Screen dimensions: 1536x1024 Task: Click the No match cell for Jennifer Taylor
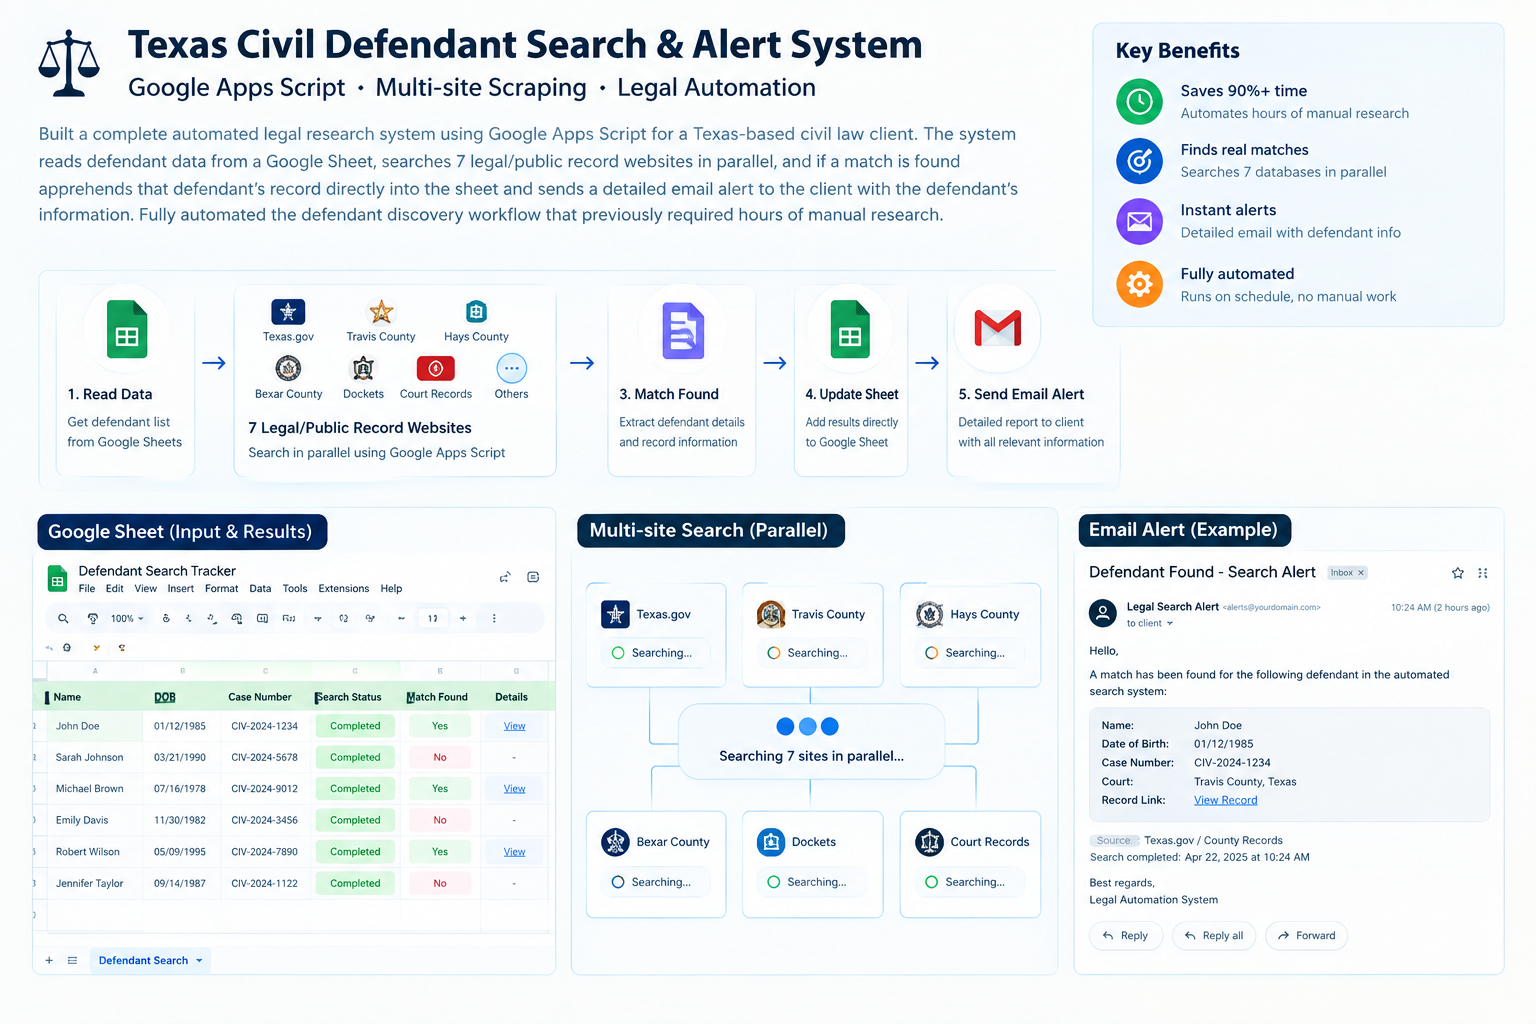440,883
